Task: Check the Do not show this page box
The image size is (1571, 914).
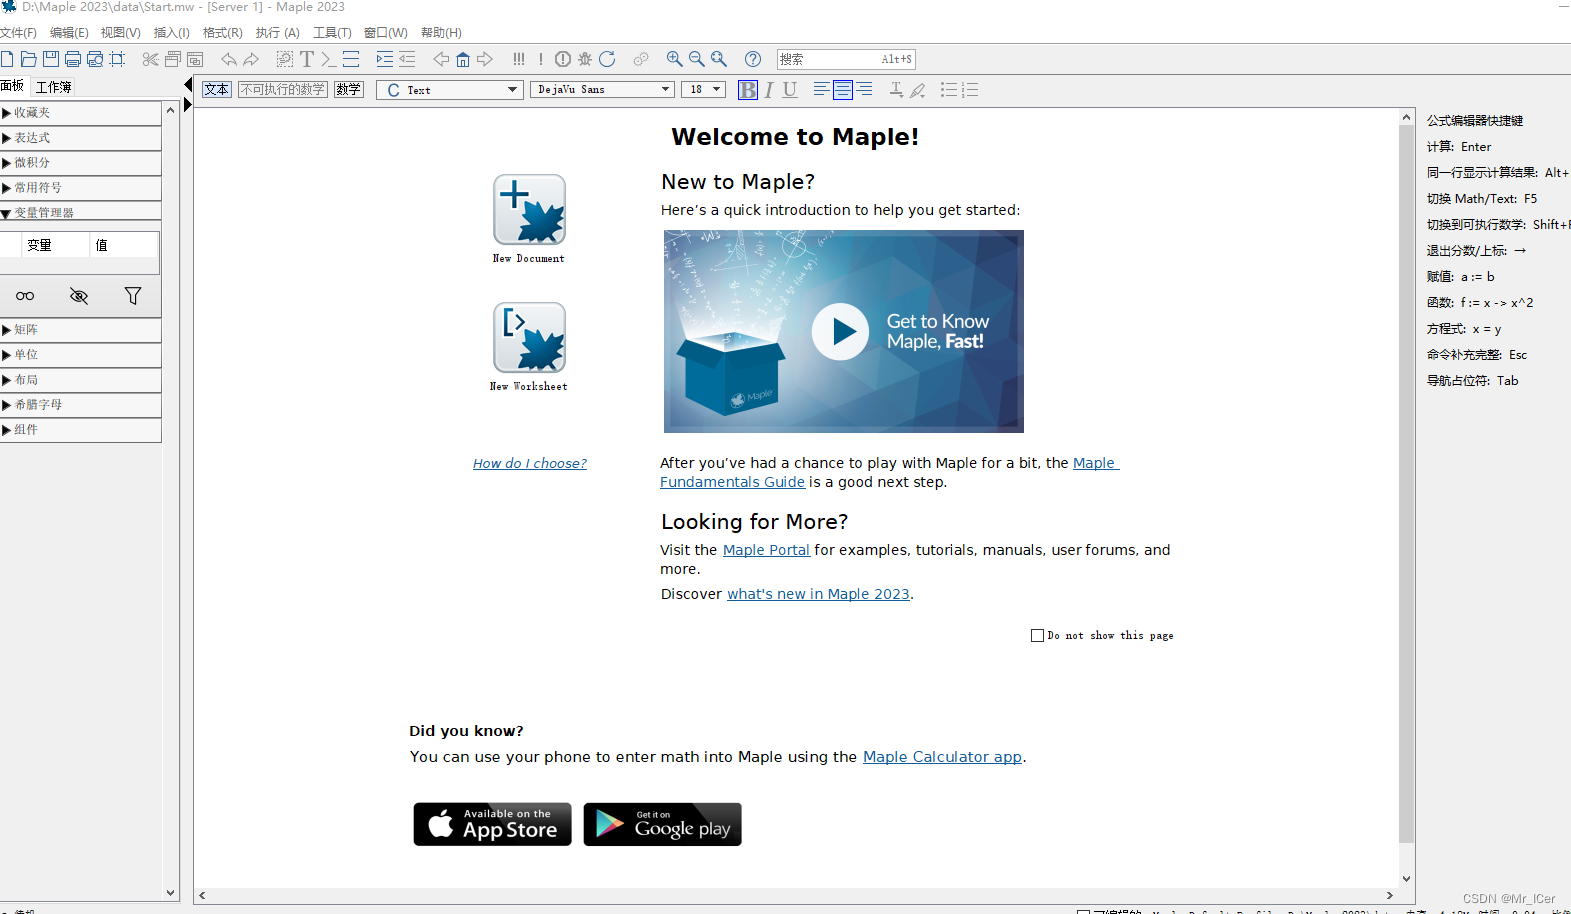Action: [x=1037, y=635]
